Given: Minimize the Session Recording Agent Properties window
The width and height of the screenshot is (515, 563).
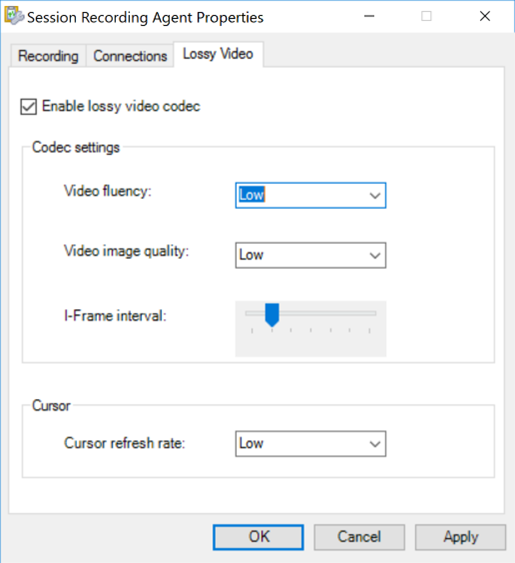Looking at the screenshot, I should tap(369, 16).
